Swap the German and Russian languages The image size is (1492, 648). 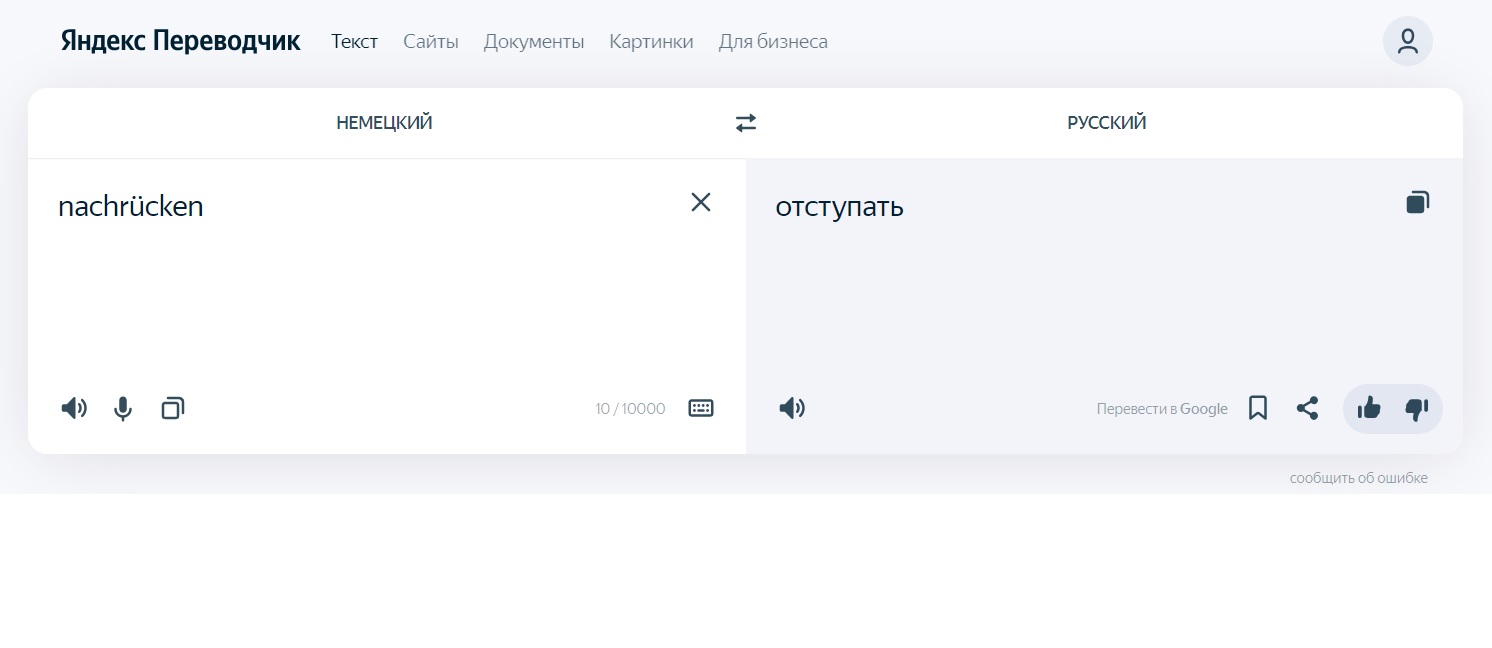tap(746, 123)
